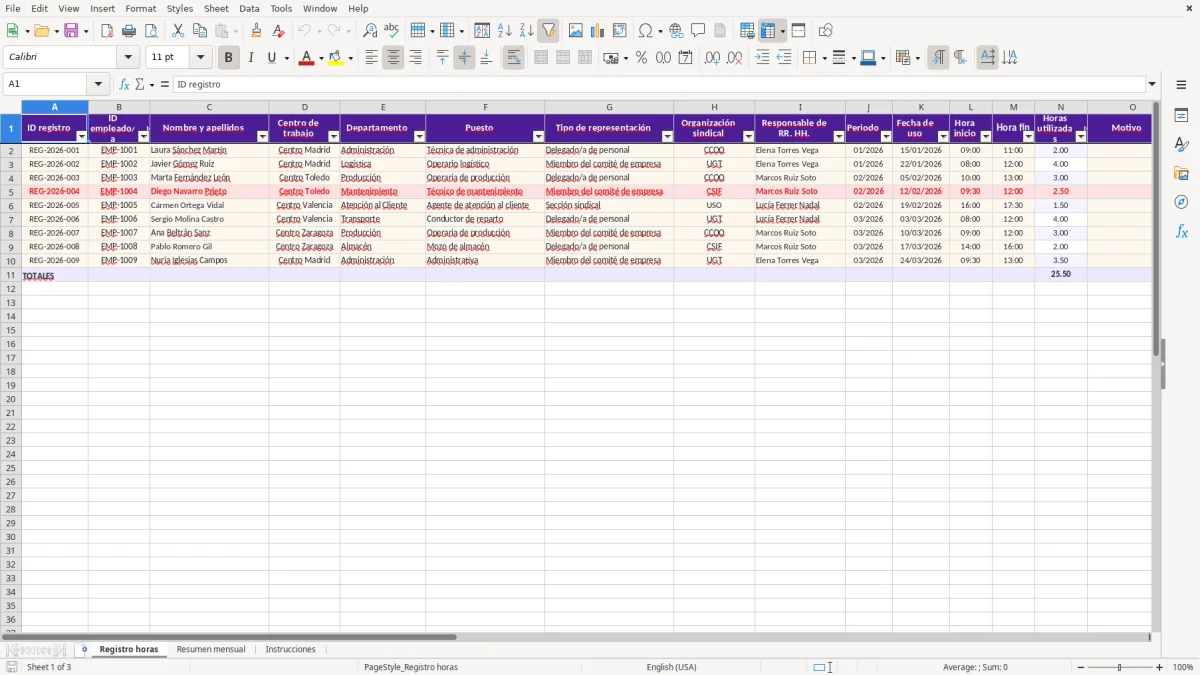
Task: Click the formula input line
Action: point(659,85)
